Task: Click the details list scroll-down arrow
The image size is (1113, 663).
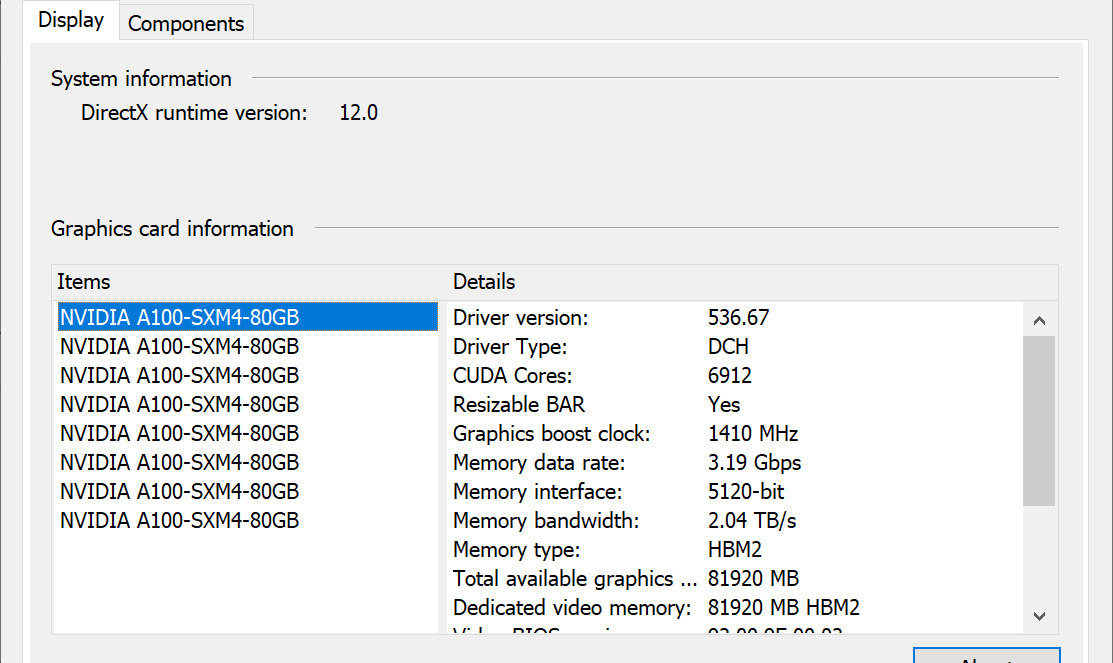Action: point(1039,616)
